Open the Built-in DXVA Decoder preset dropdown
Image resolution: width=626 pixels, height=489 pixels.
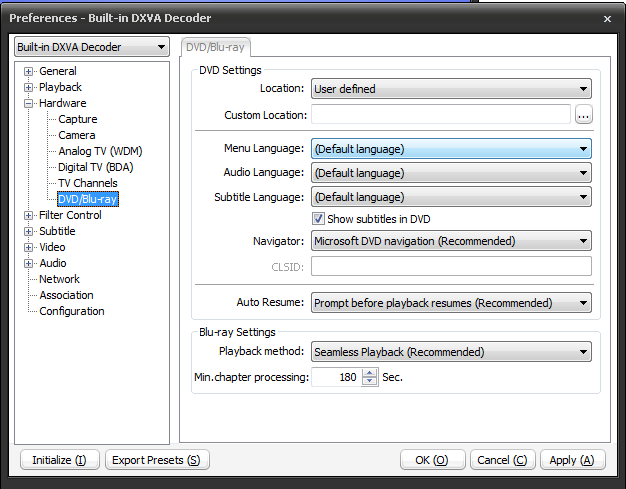coord(91,47)
